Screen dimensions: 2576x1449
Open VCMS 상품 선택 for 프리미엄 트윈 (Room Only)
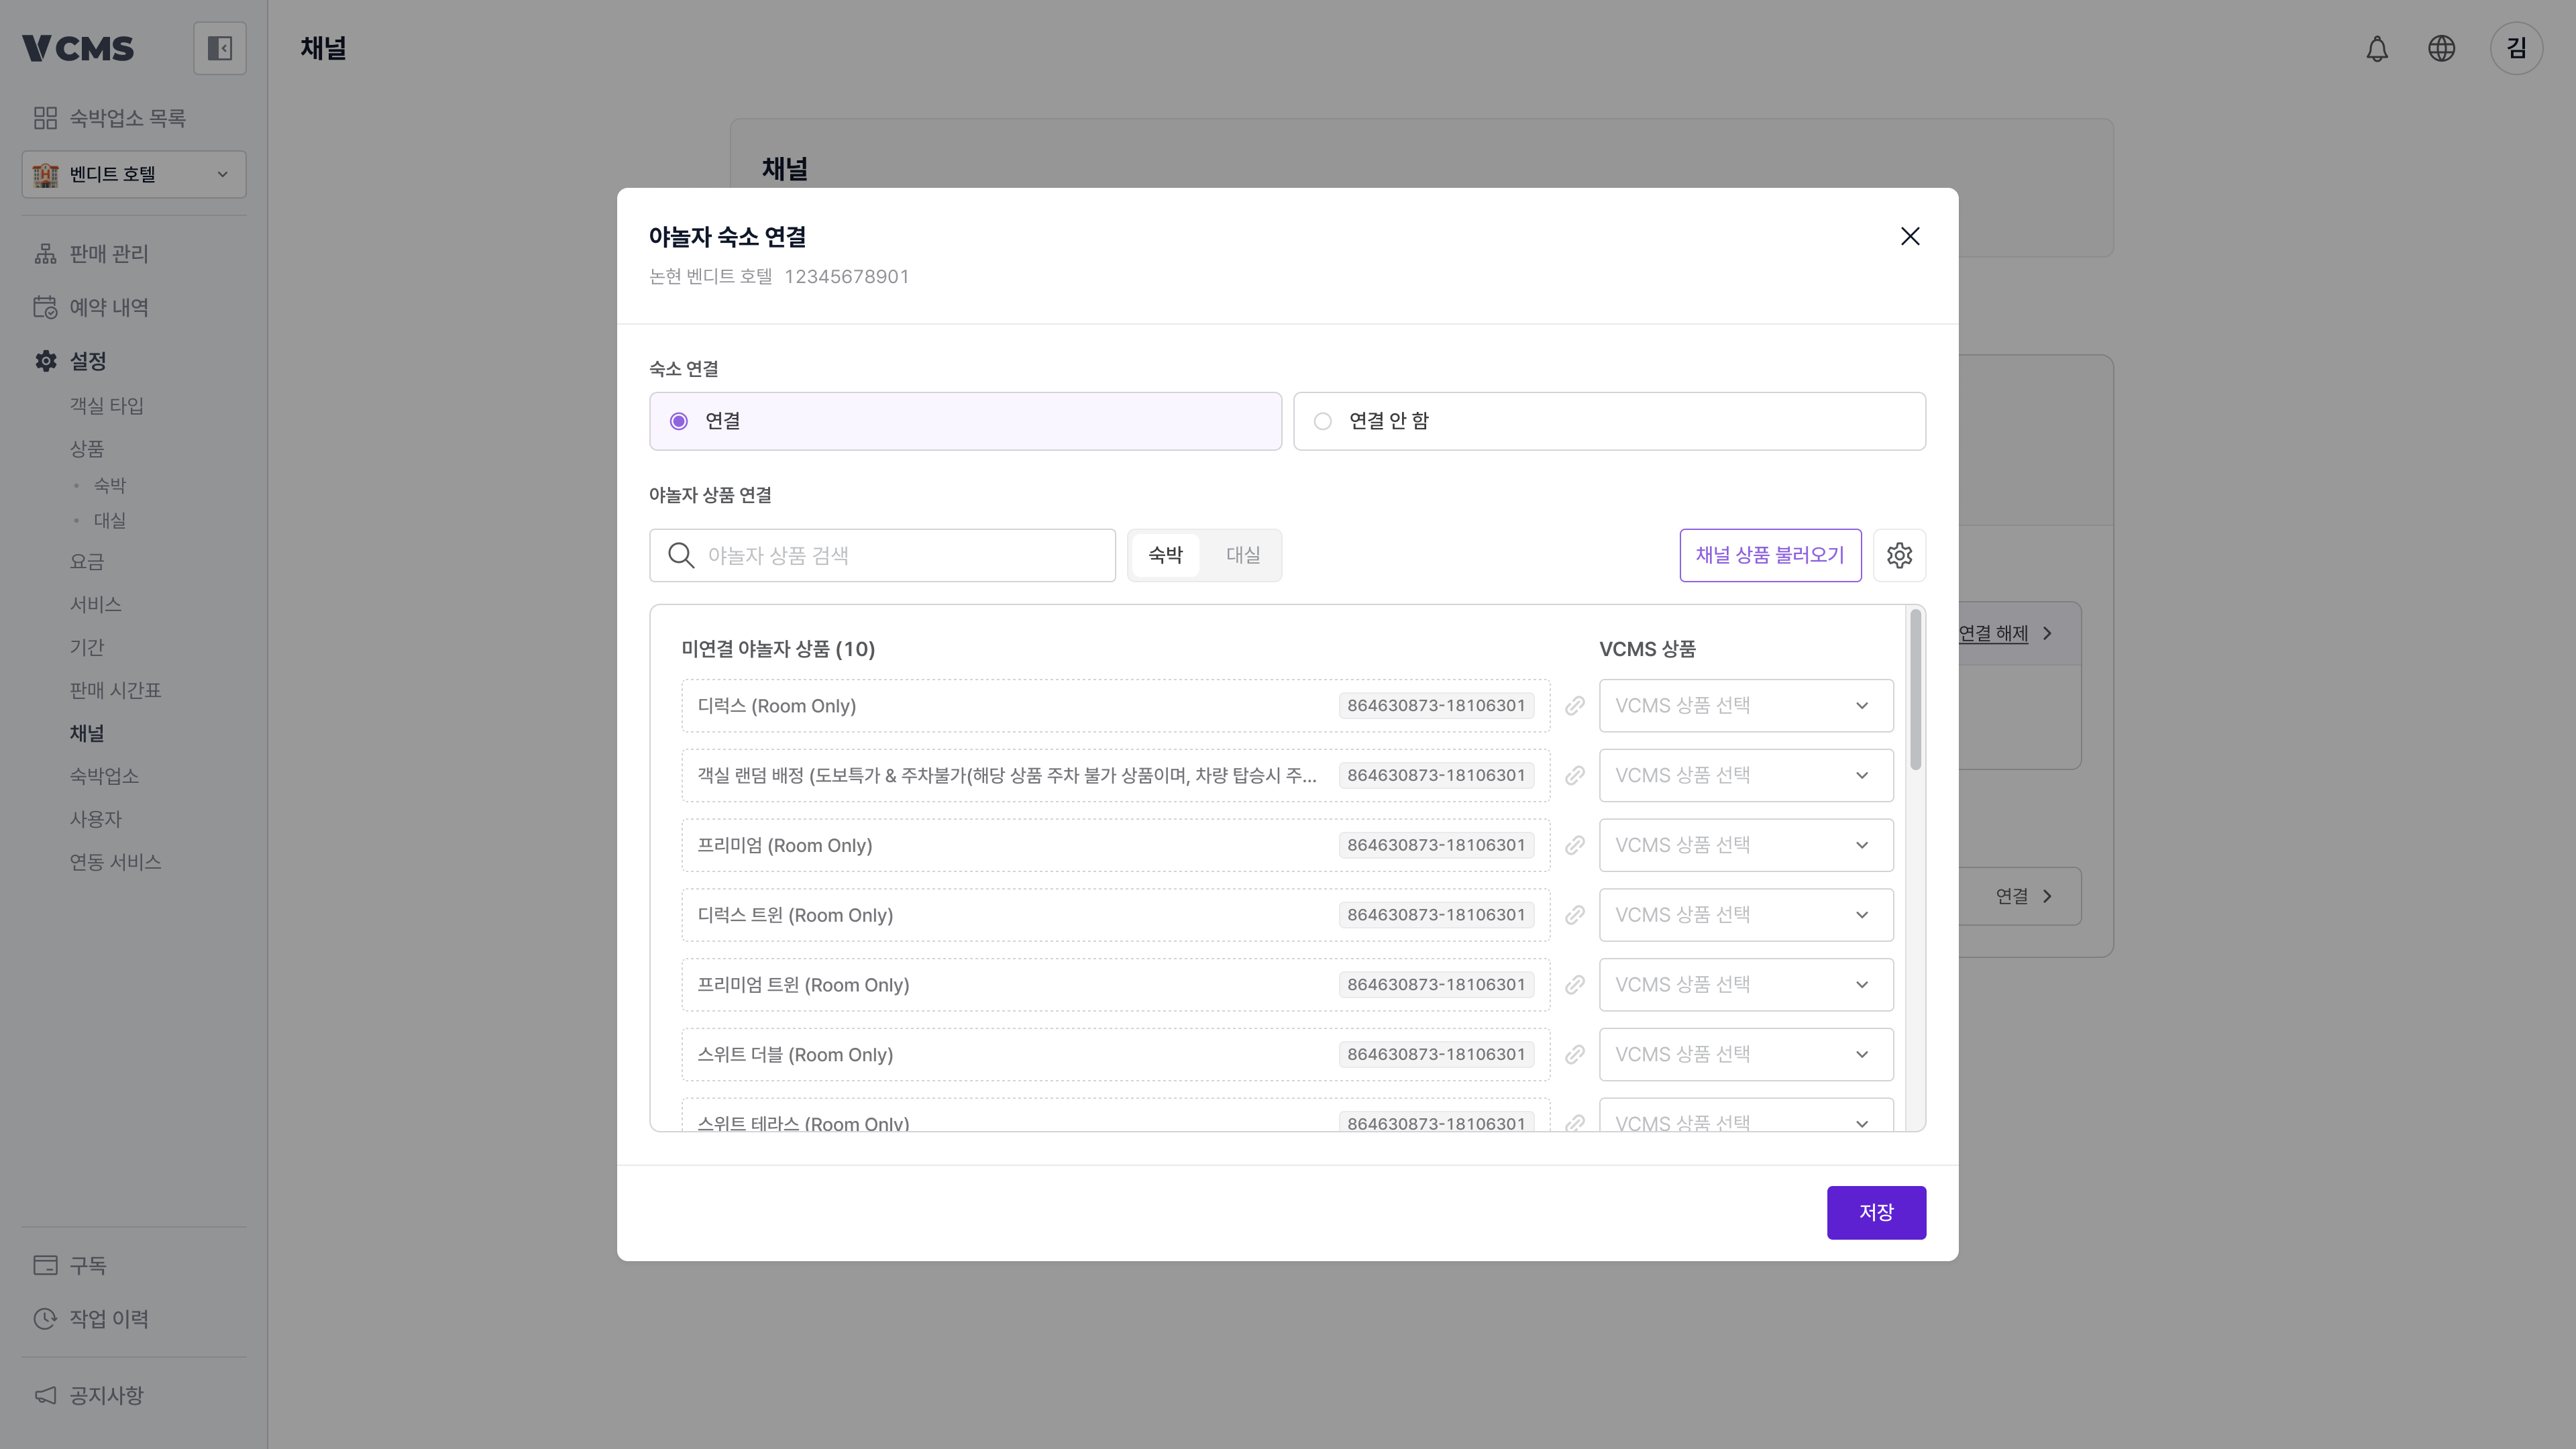(x=1746, y=985)
